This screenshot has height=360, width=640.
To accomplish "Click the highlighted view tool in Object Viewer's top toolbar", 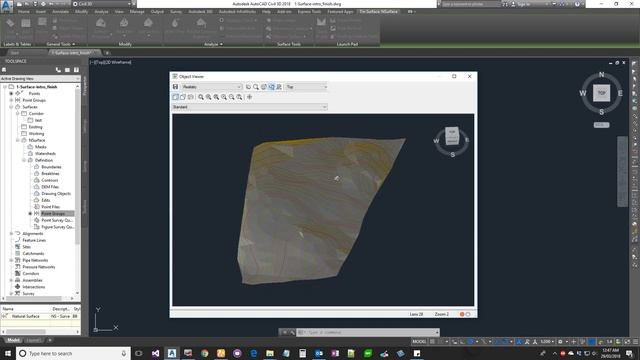I will coord(271,87).
